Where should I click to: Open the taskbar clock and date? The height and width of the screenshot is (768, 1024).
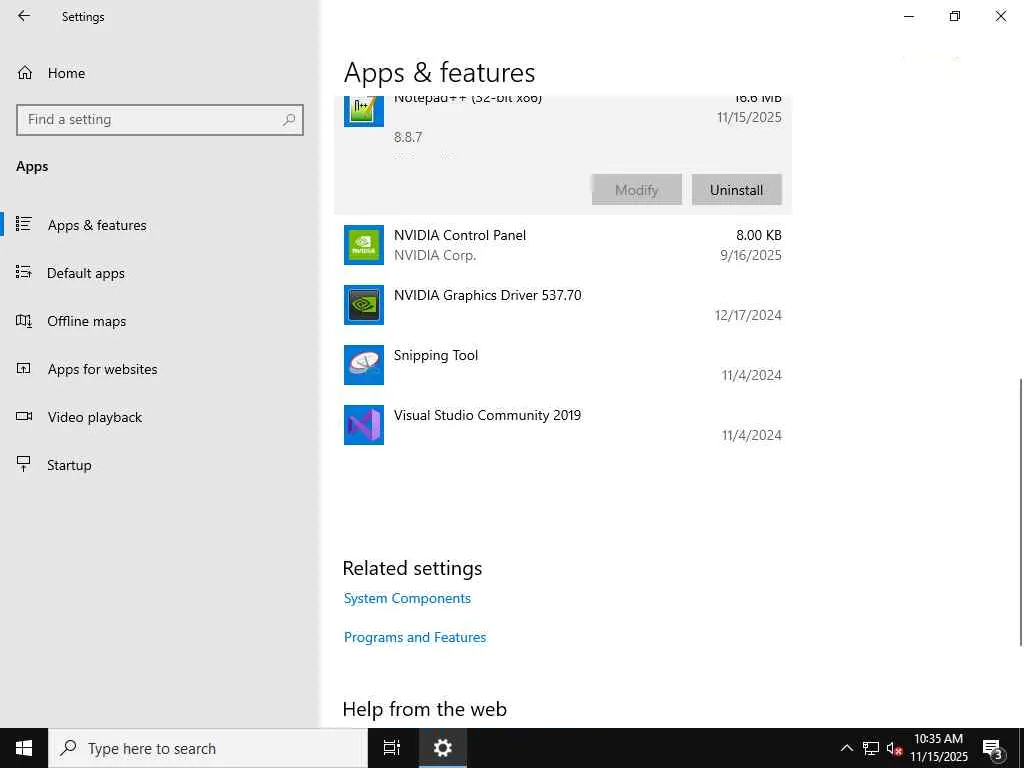(x=938, y=748)
